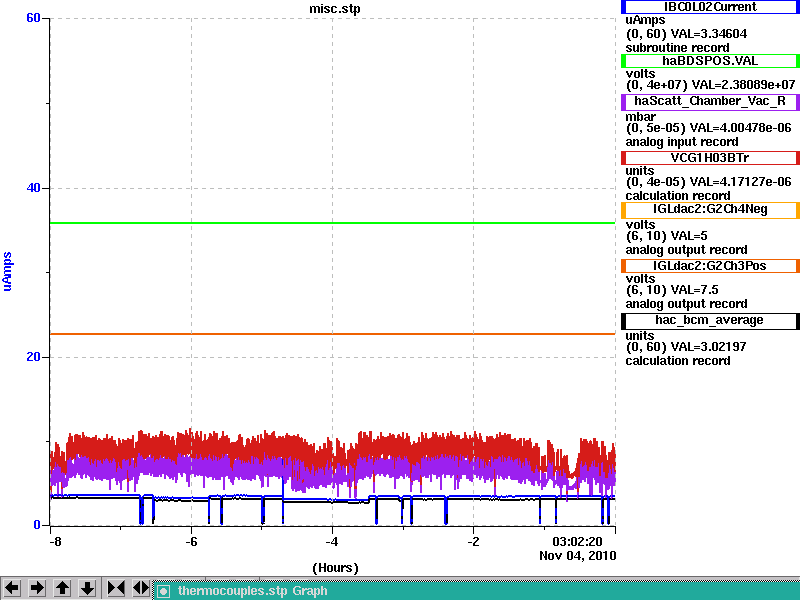The height and width of the screenshot is (600, 800).
Task: Click the y-axis tick label 40
Action: tap(33, 188)
